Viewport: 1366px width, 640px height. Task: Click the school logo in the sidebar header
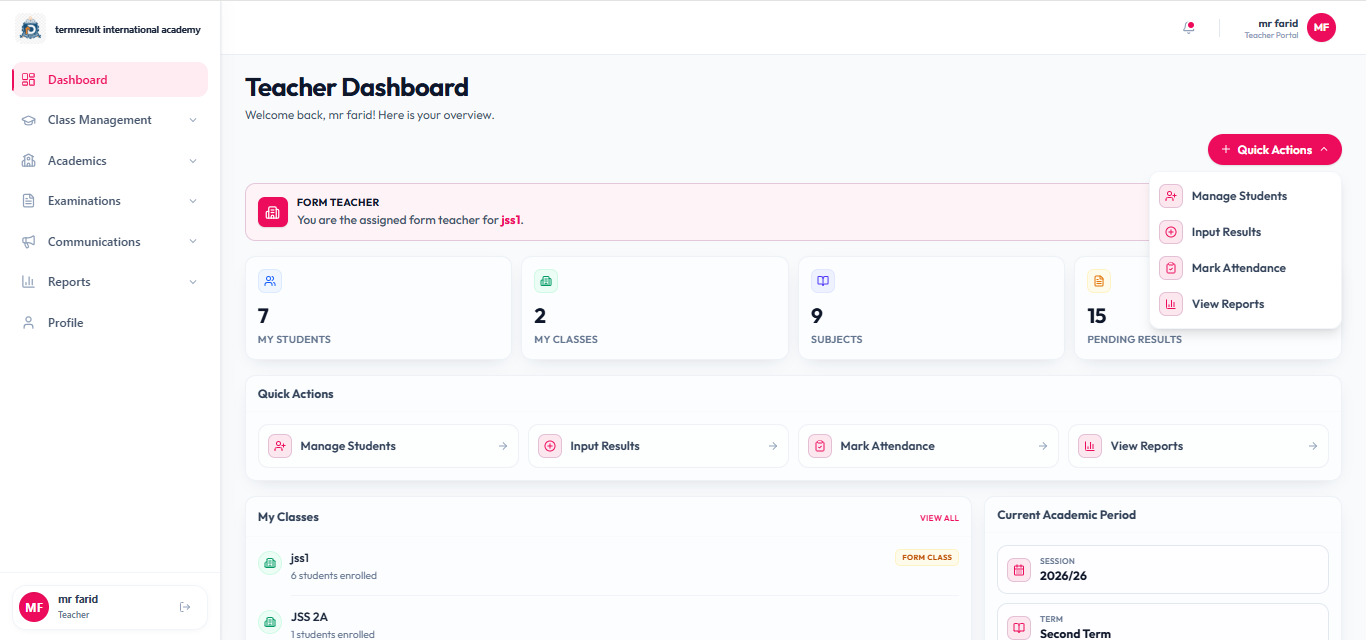click(30, 29)
